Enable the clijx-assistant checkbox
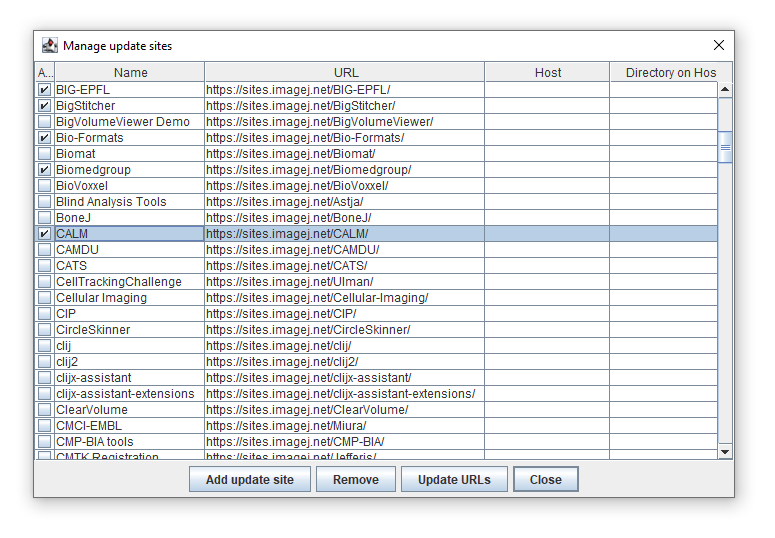Screen dimensions: 775x538 [x=44, y=377]
